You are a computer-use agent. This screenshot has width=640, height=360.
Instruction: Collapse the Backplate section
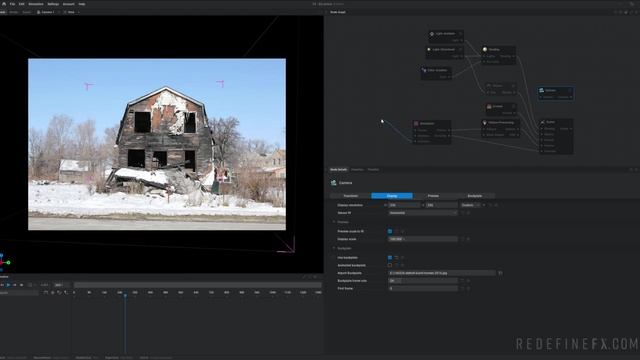334,248
